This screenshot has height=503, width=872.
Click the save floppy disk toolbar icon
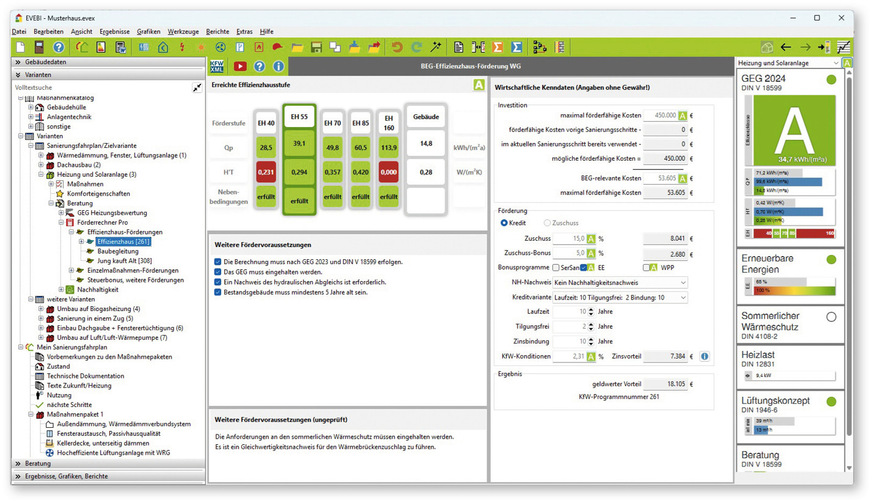coord(317,47)
